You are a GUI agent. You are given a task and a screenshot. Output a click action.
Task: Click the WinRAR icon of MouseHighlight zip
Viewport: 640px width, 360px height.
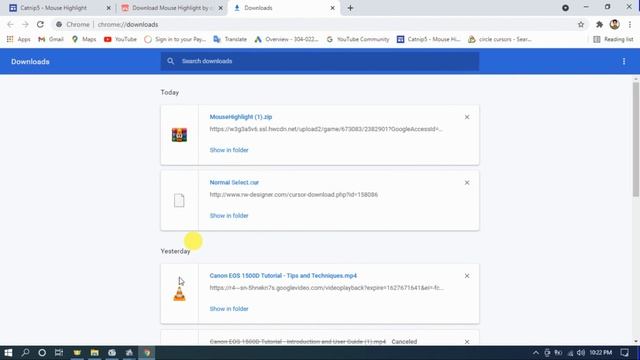[179, 135]
